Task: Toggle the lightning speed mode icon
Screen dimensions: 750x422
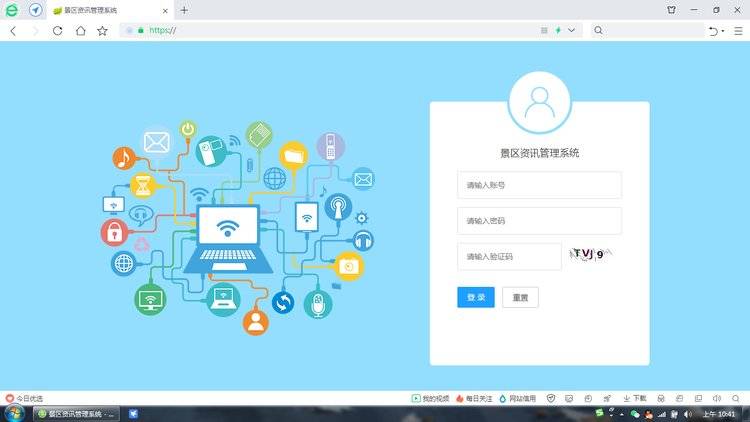Action: click(558, 31)
